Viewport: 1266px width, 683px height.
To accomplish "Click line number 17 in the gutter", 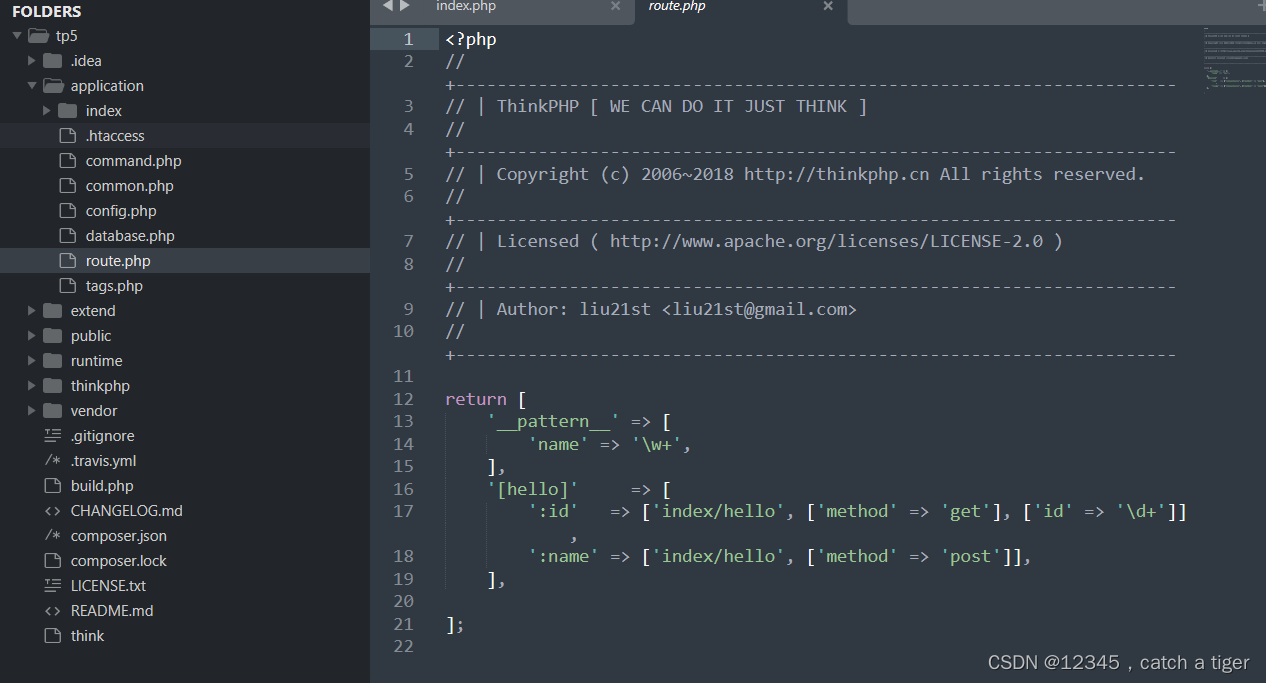I will click(403, 511).
